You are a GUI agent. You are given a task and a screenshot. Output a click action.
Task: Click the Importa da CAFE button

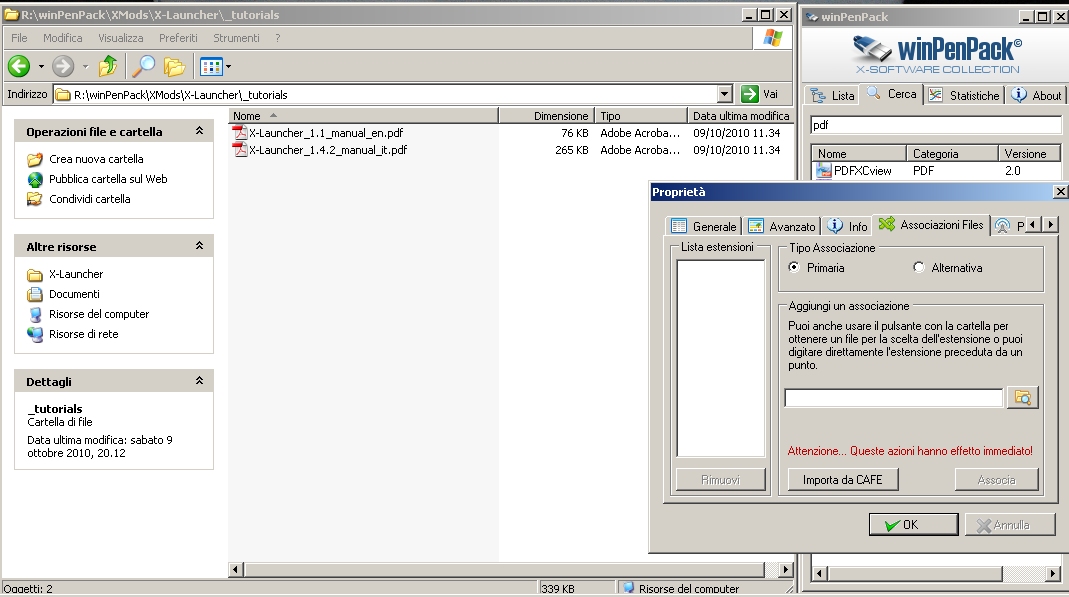pos(843,480)
